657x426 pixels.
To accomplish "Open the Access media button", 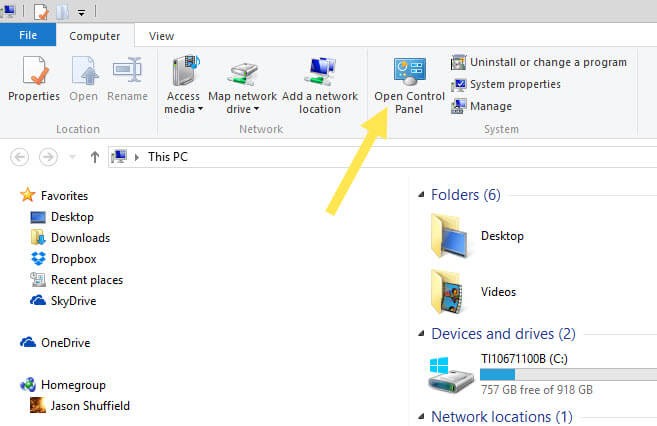I will coord(183,85).
